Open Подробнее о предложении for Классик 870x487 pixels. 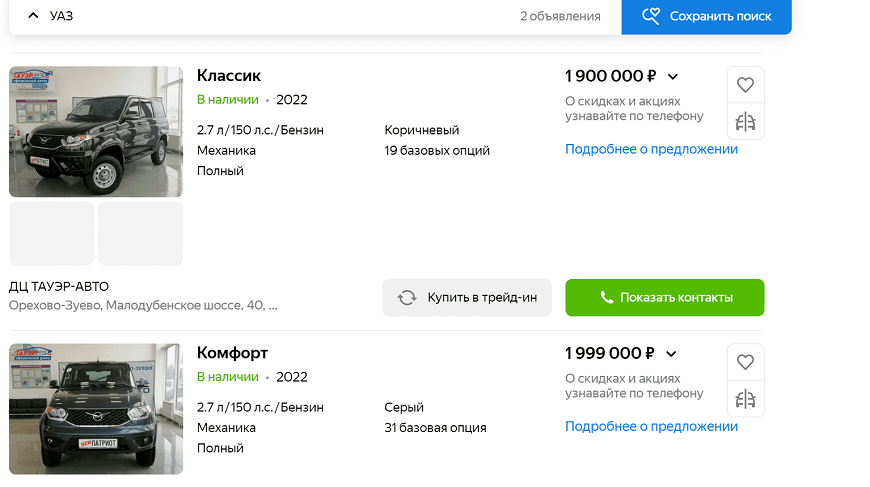click(651, 149)
